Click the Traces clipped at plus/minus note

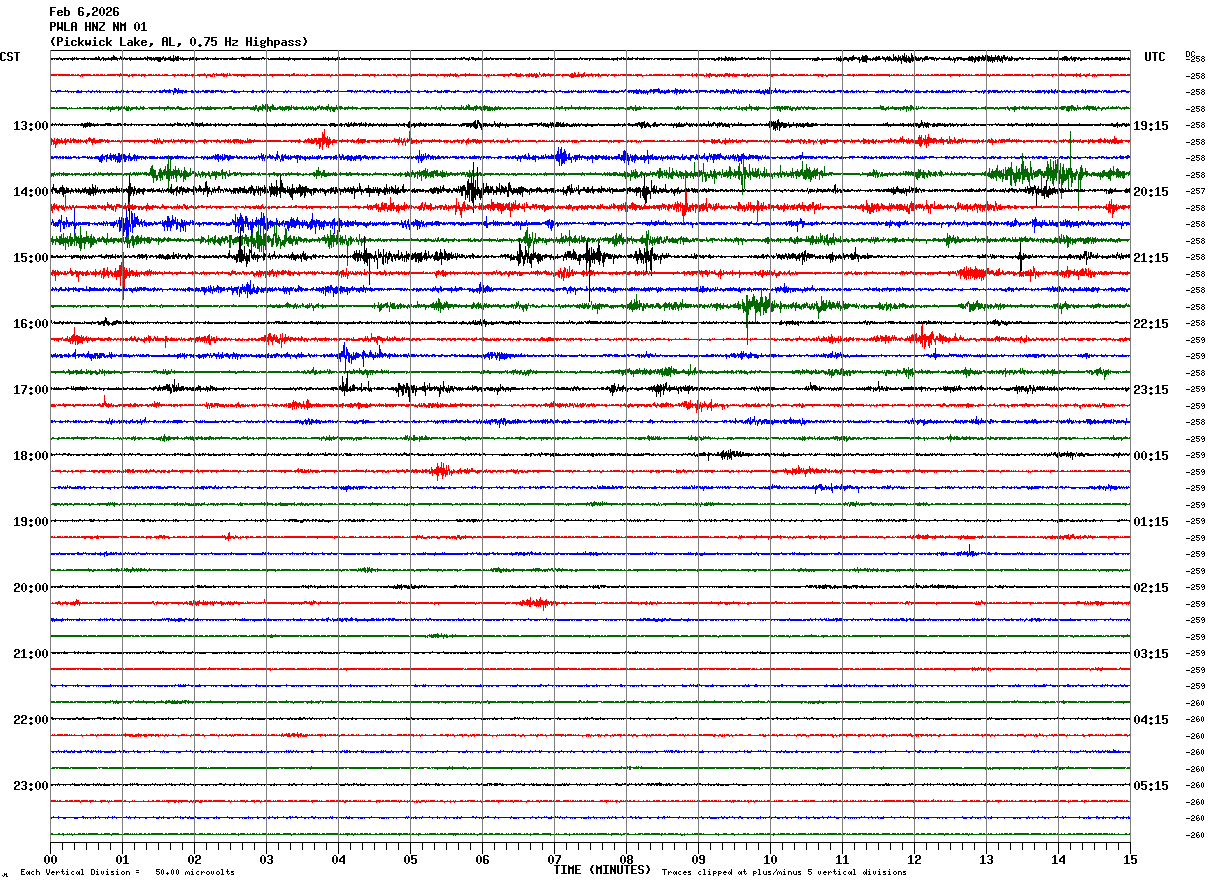click(784, 873)
